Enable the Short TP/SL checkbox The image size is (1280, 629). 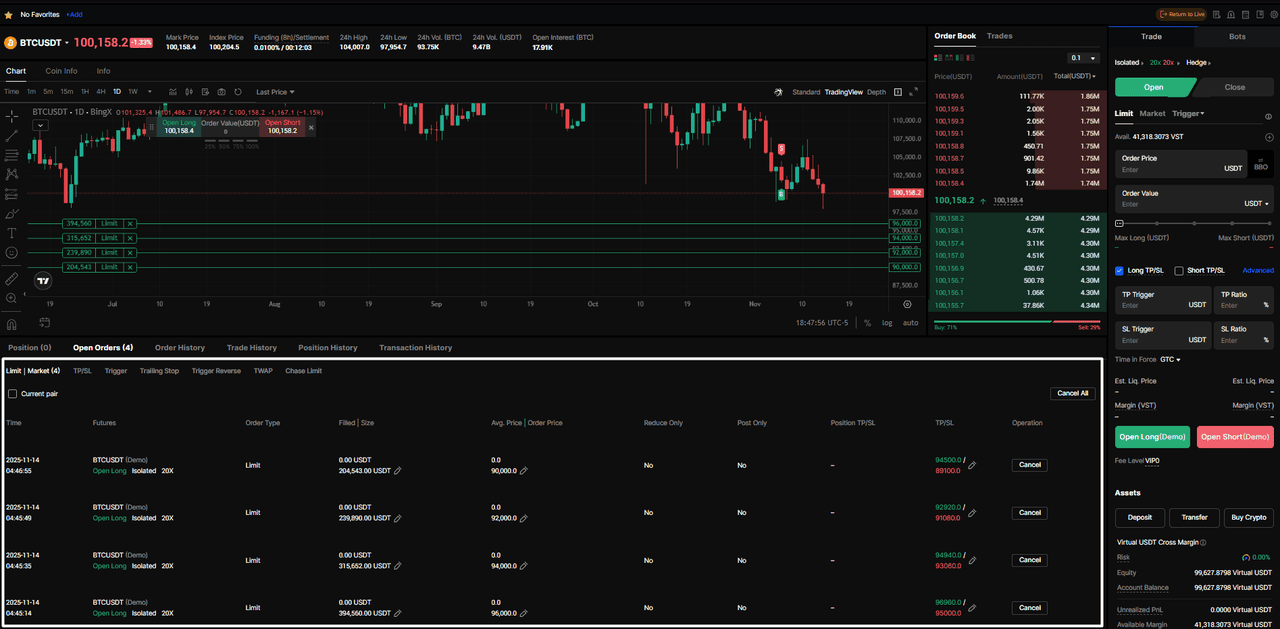click(x=1179, y=271)
